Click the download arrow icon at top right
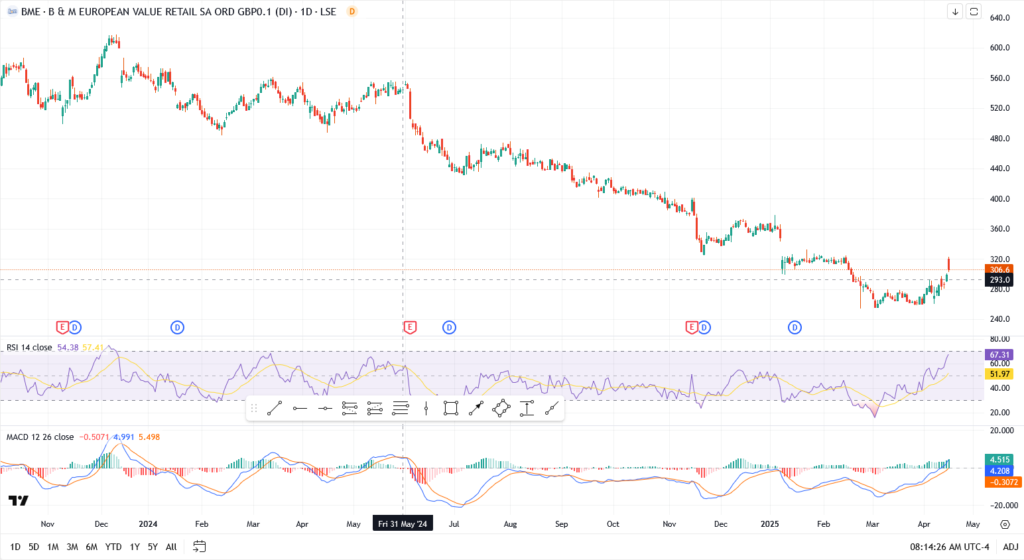Image resolution: width=1024 pixels, height=560 pixels. point(955,12)
